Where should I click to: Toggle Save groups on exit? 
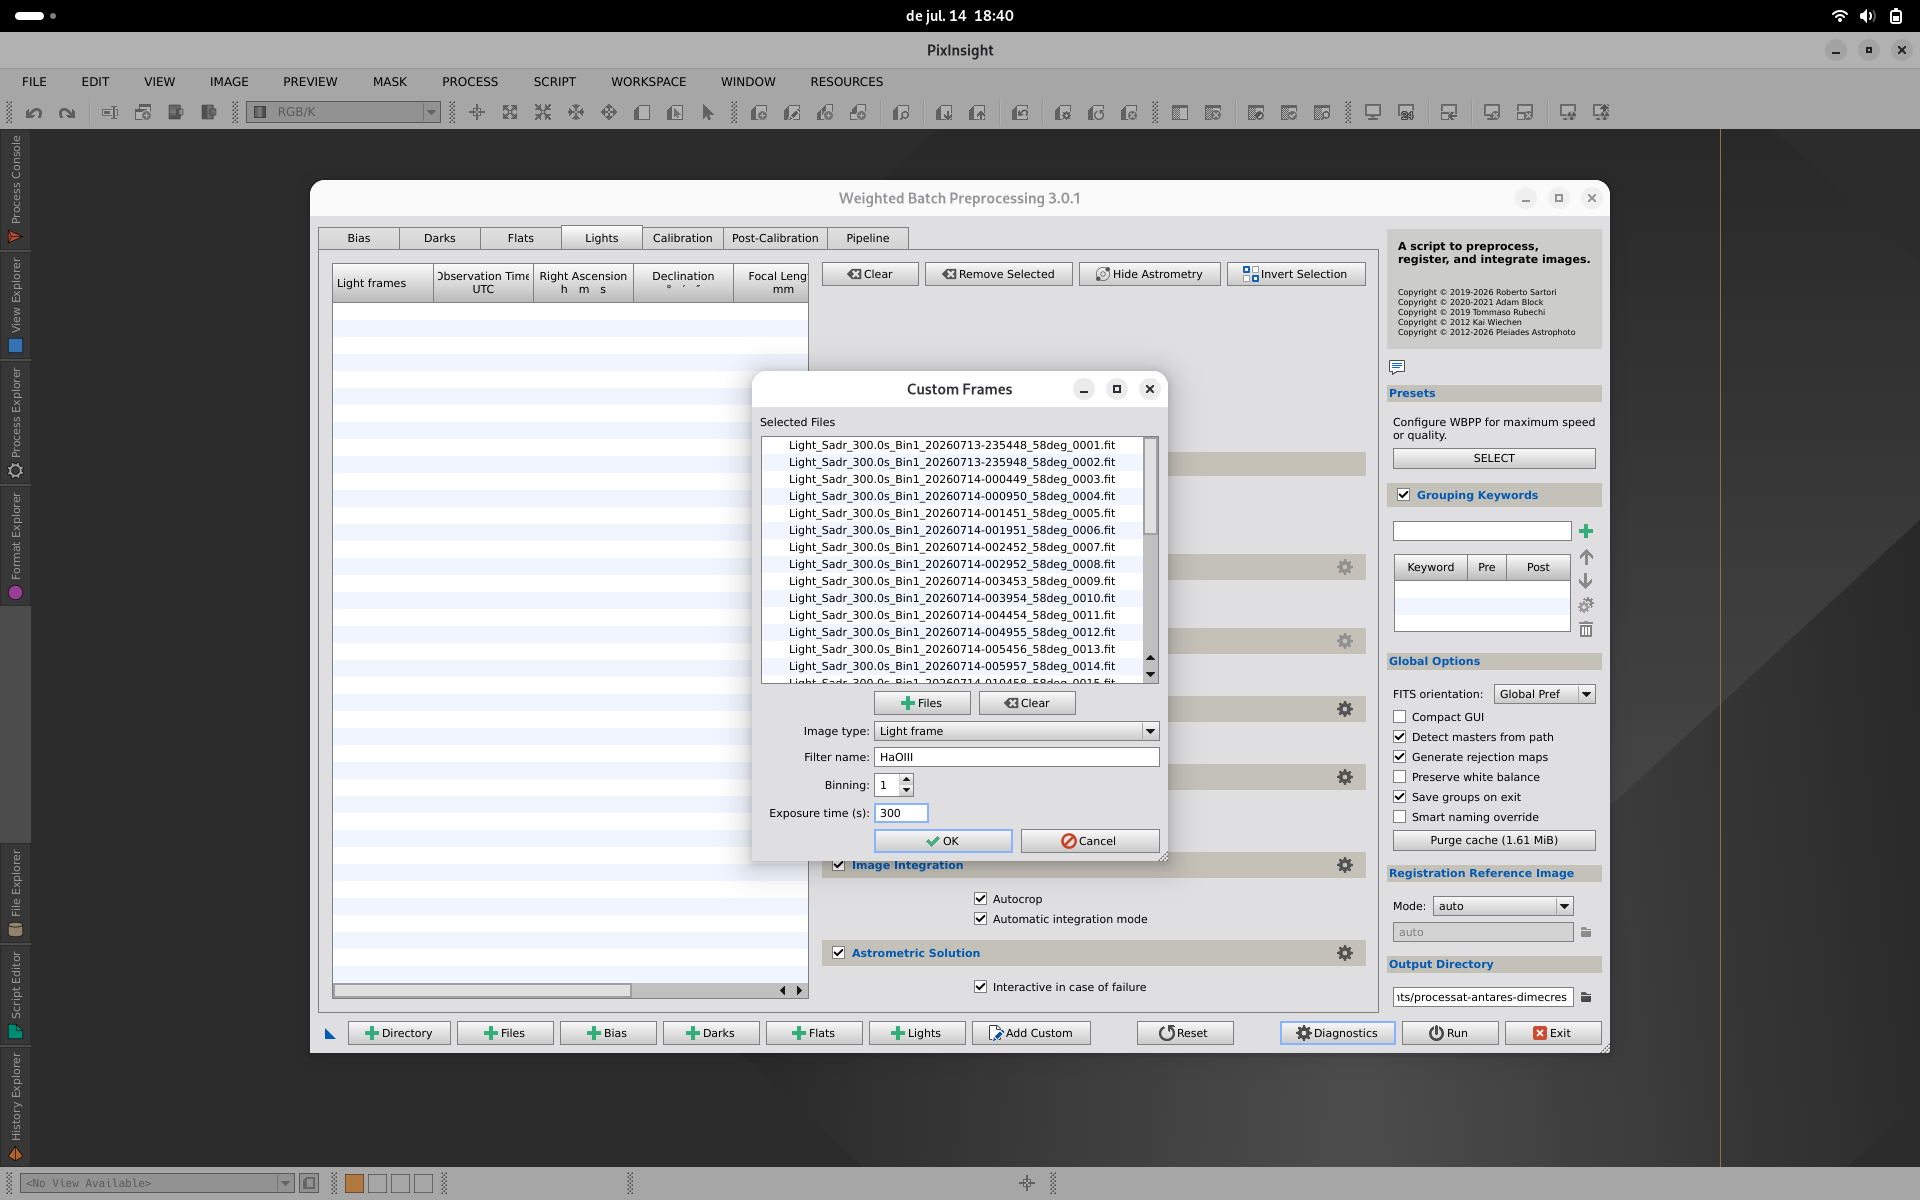1400,797
